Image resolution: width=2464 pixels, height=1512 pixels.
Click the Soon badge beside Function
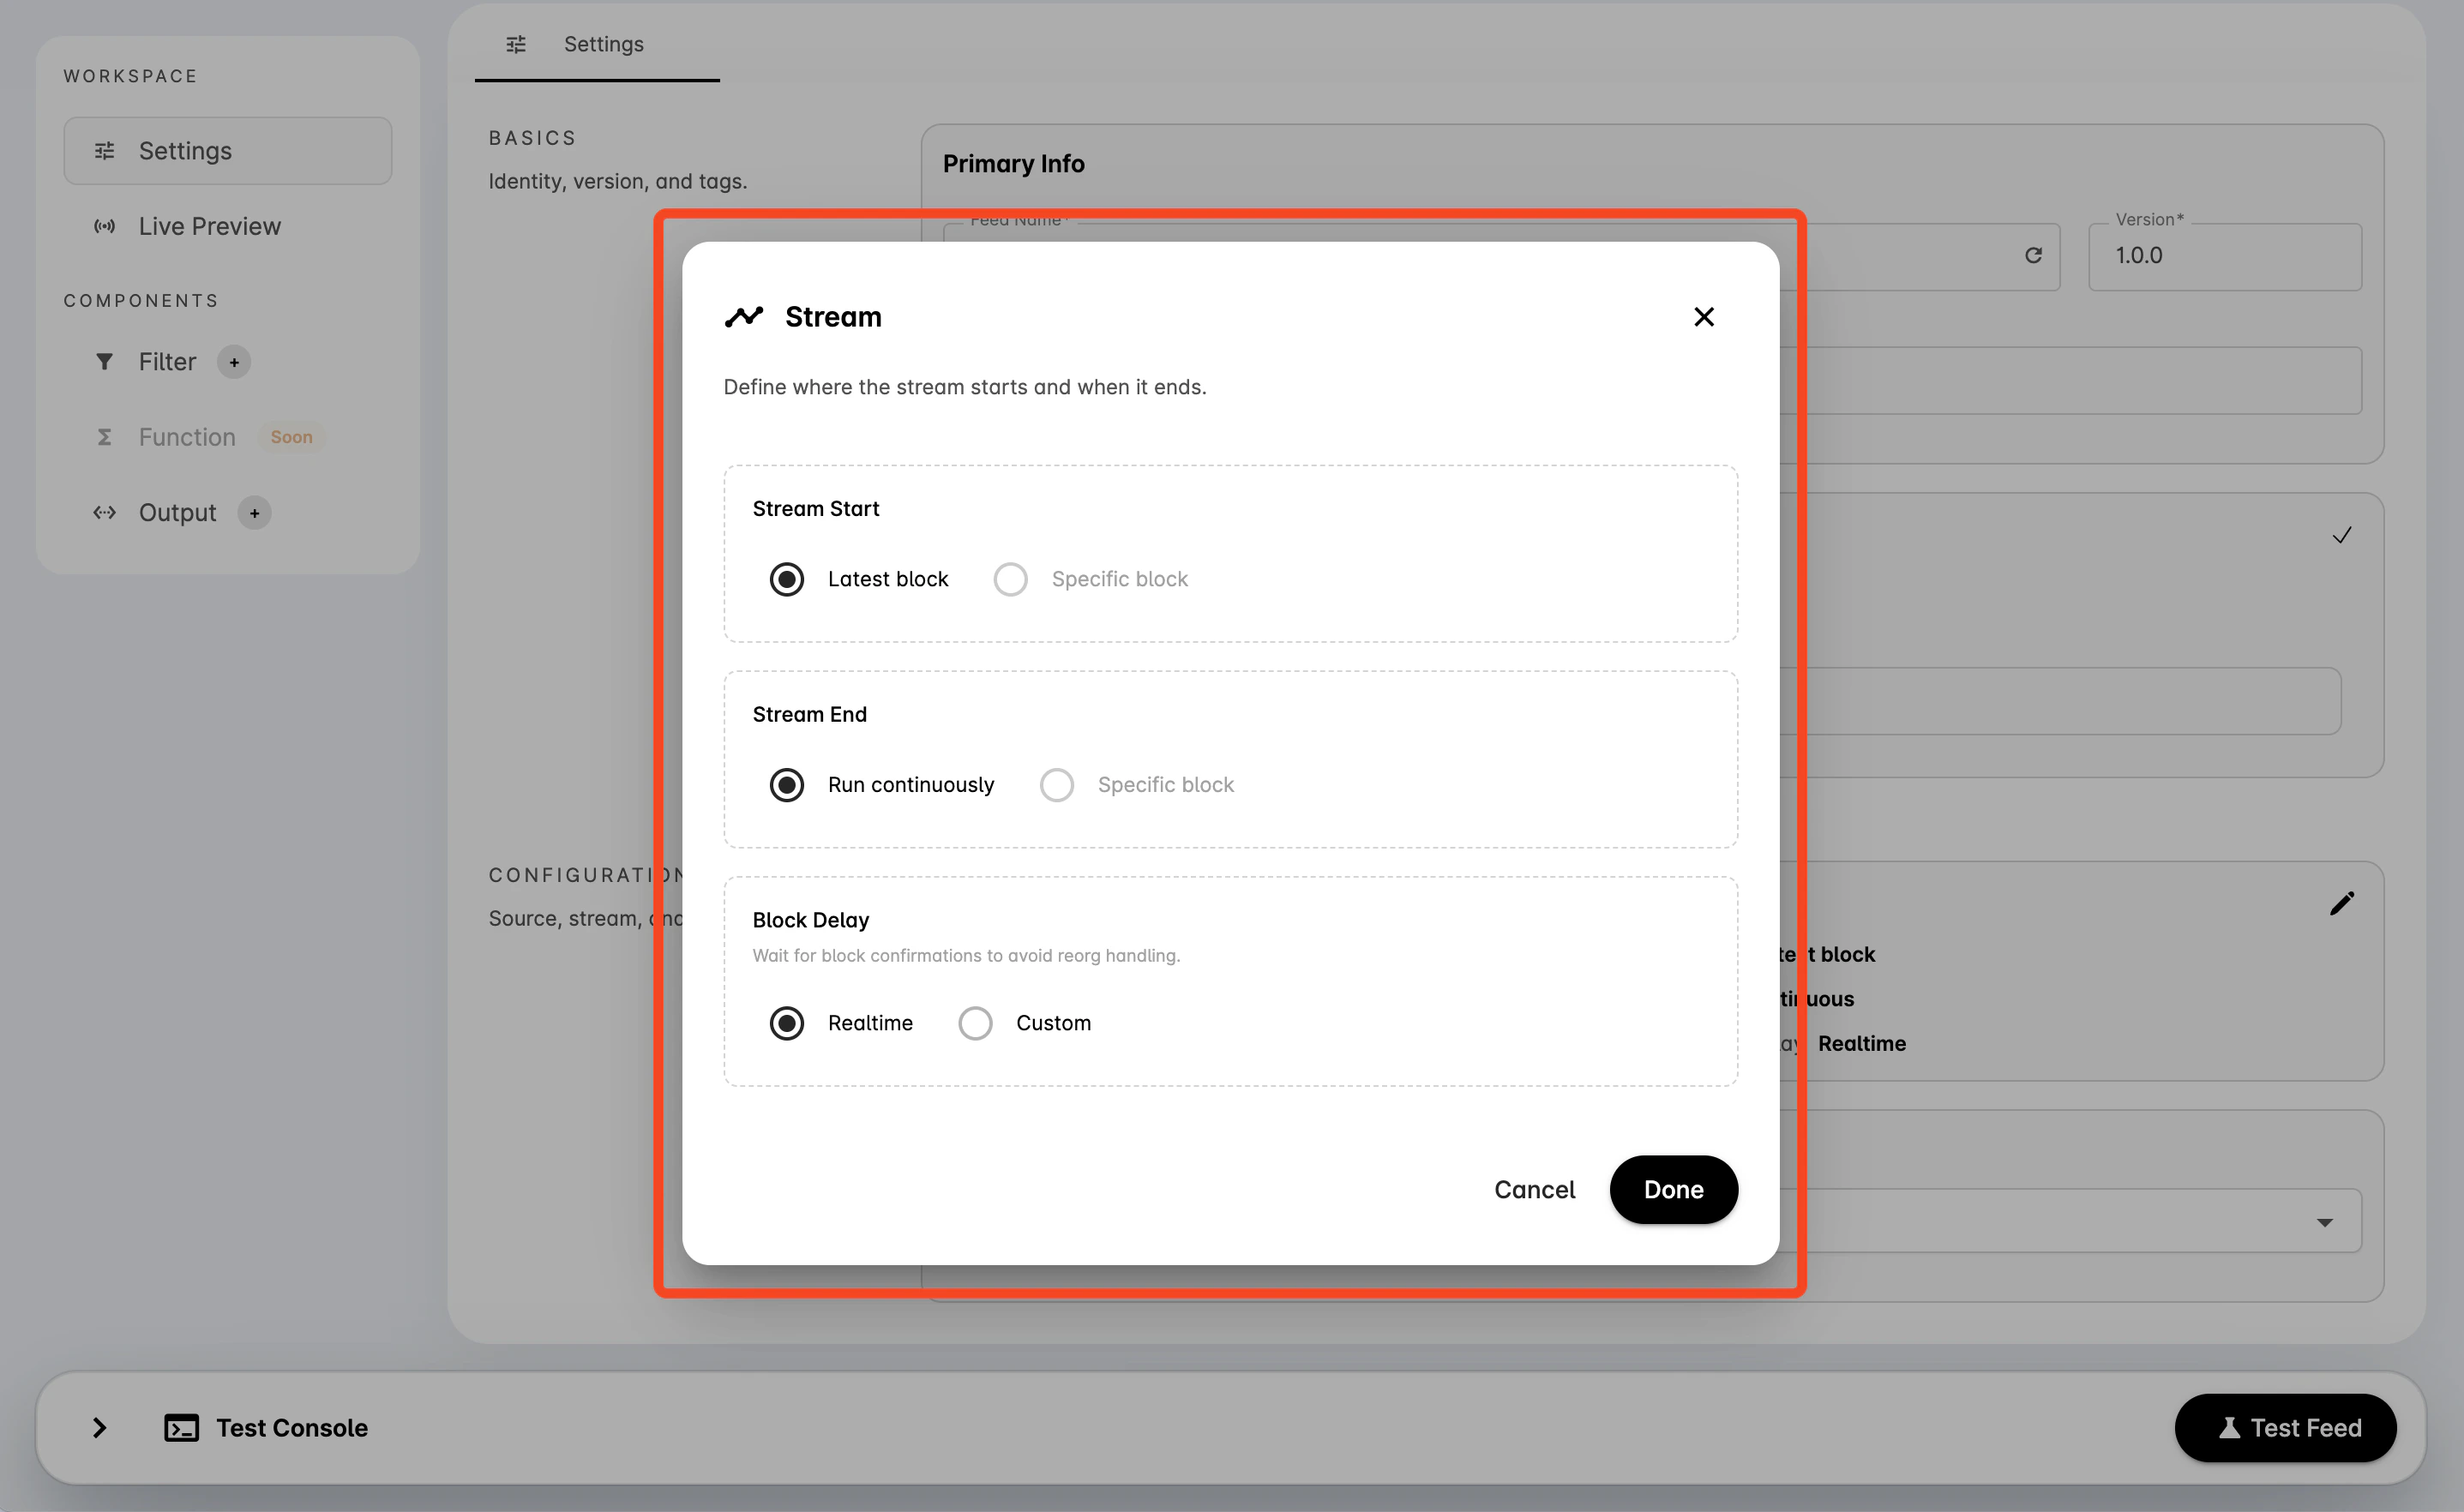[x=291, y=437]
